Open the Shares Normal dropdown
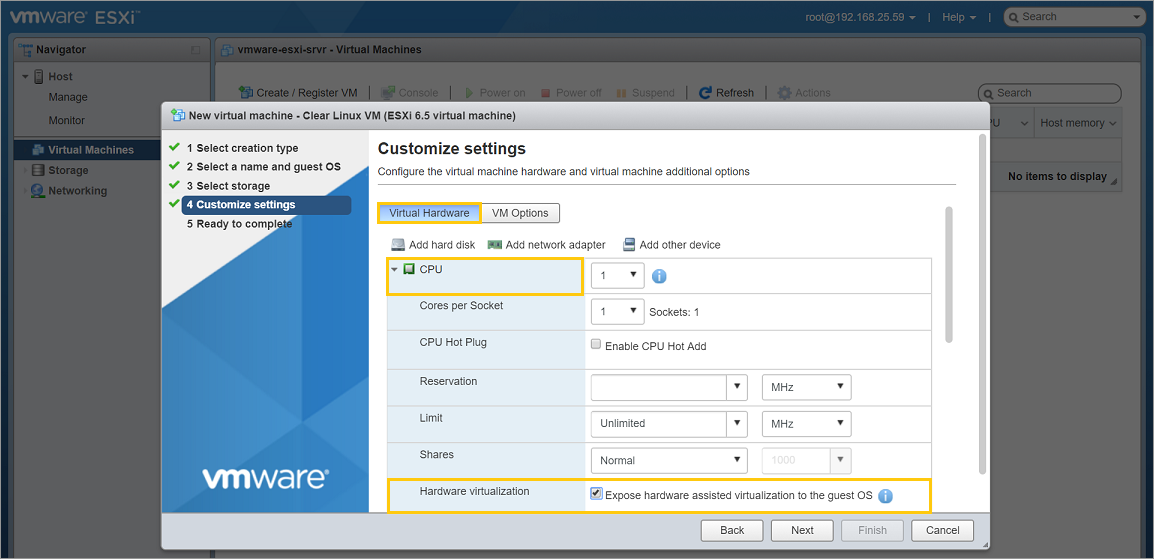The height and width of the screenshot is (559, 1154). point(669,460)
